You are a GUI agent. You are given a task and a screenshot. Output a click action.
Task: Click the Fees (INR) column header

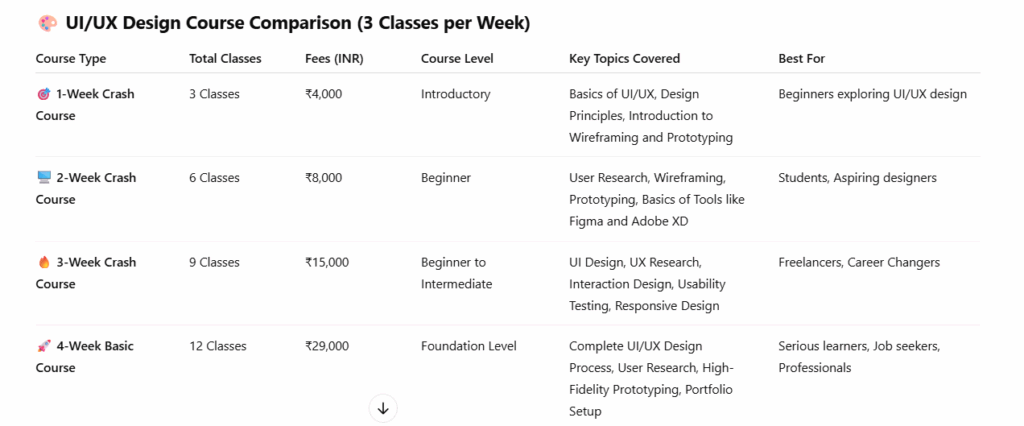click(x=334, y=59)
